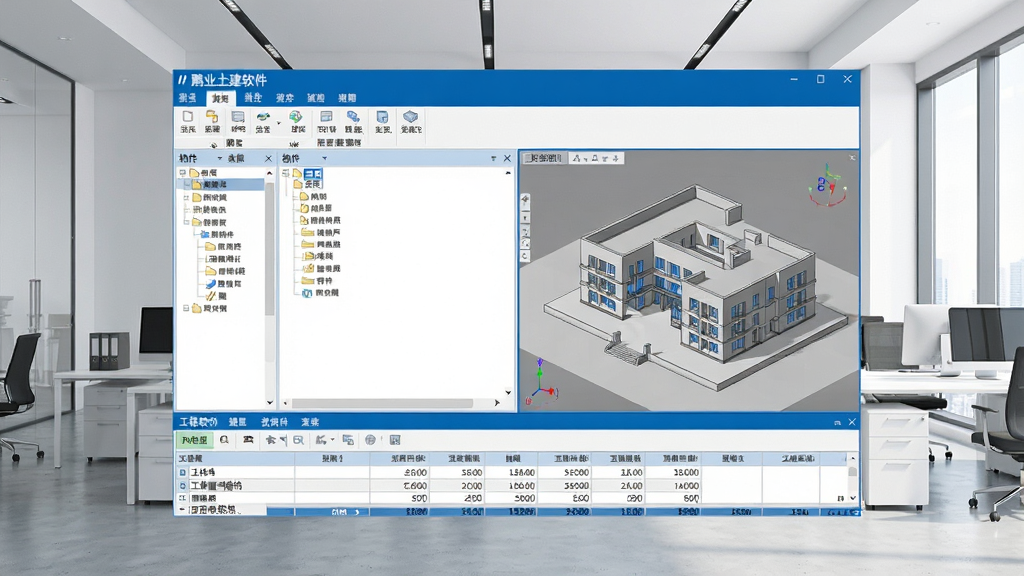Expand the bottom folder node in the left tree

186,308
